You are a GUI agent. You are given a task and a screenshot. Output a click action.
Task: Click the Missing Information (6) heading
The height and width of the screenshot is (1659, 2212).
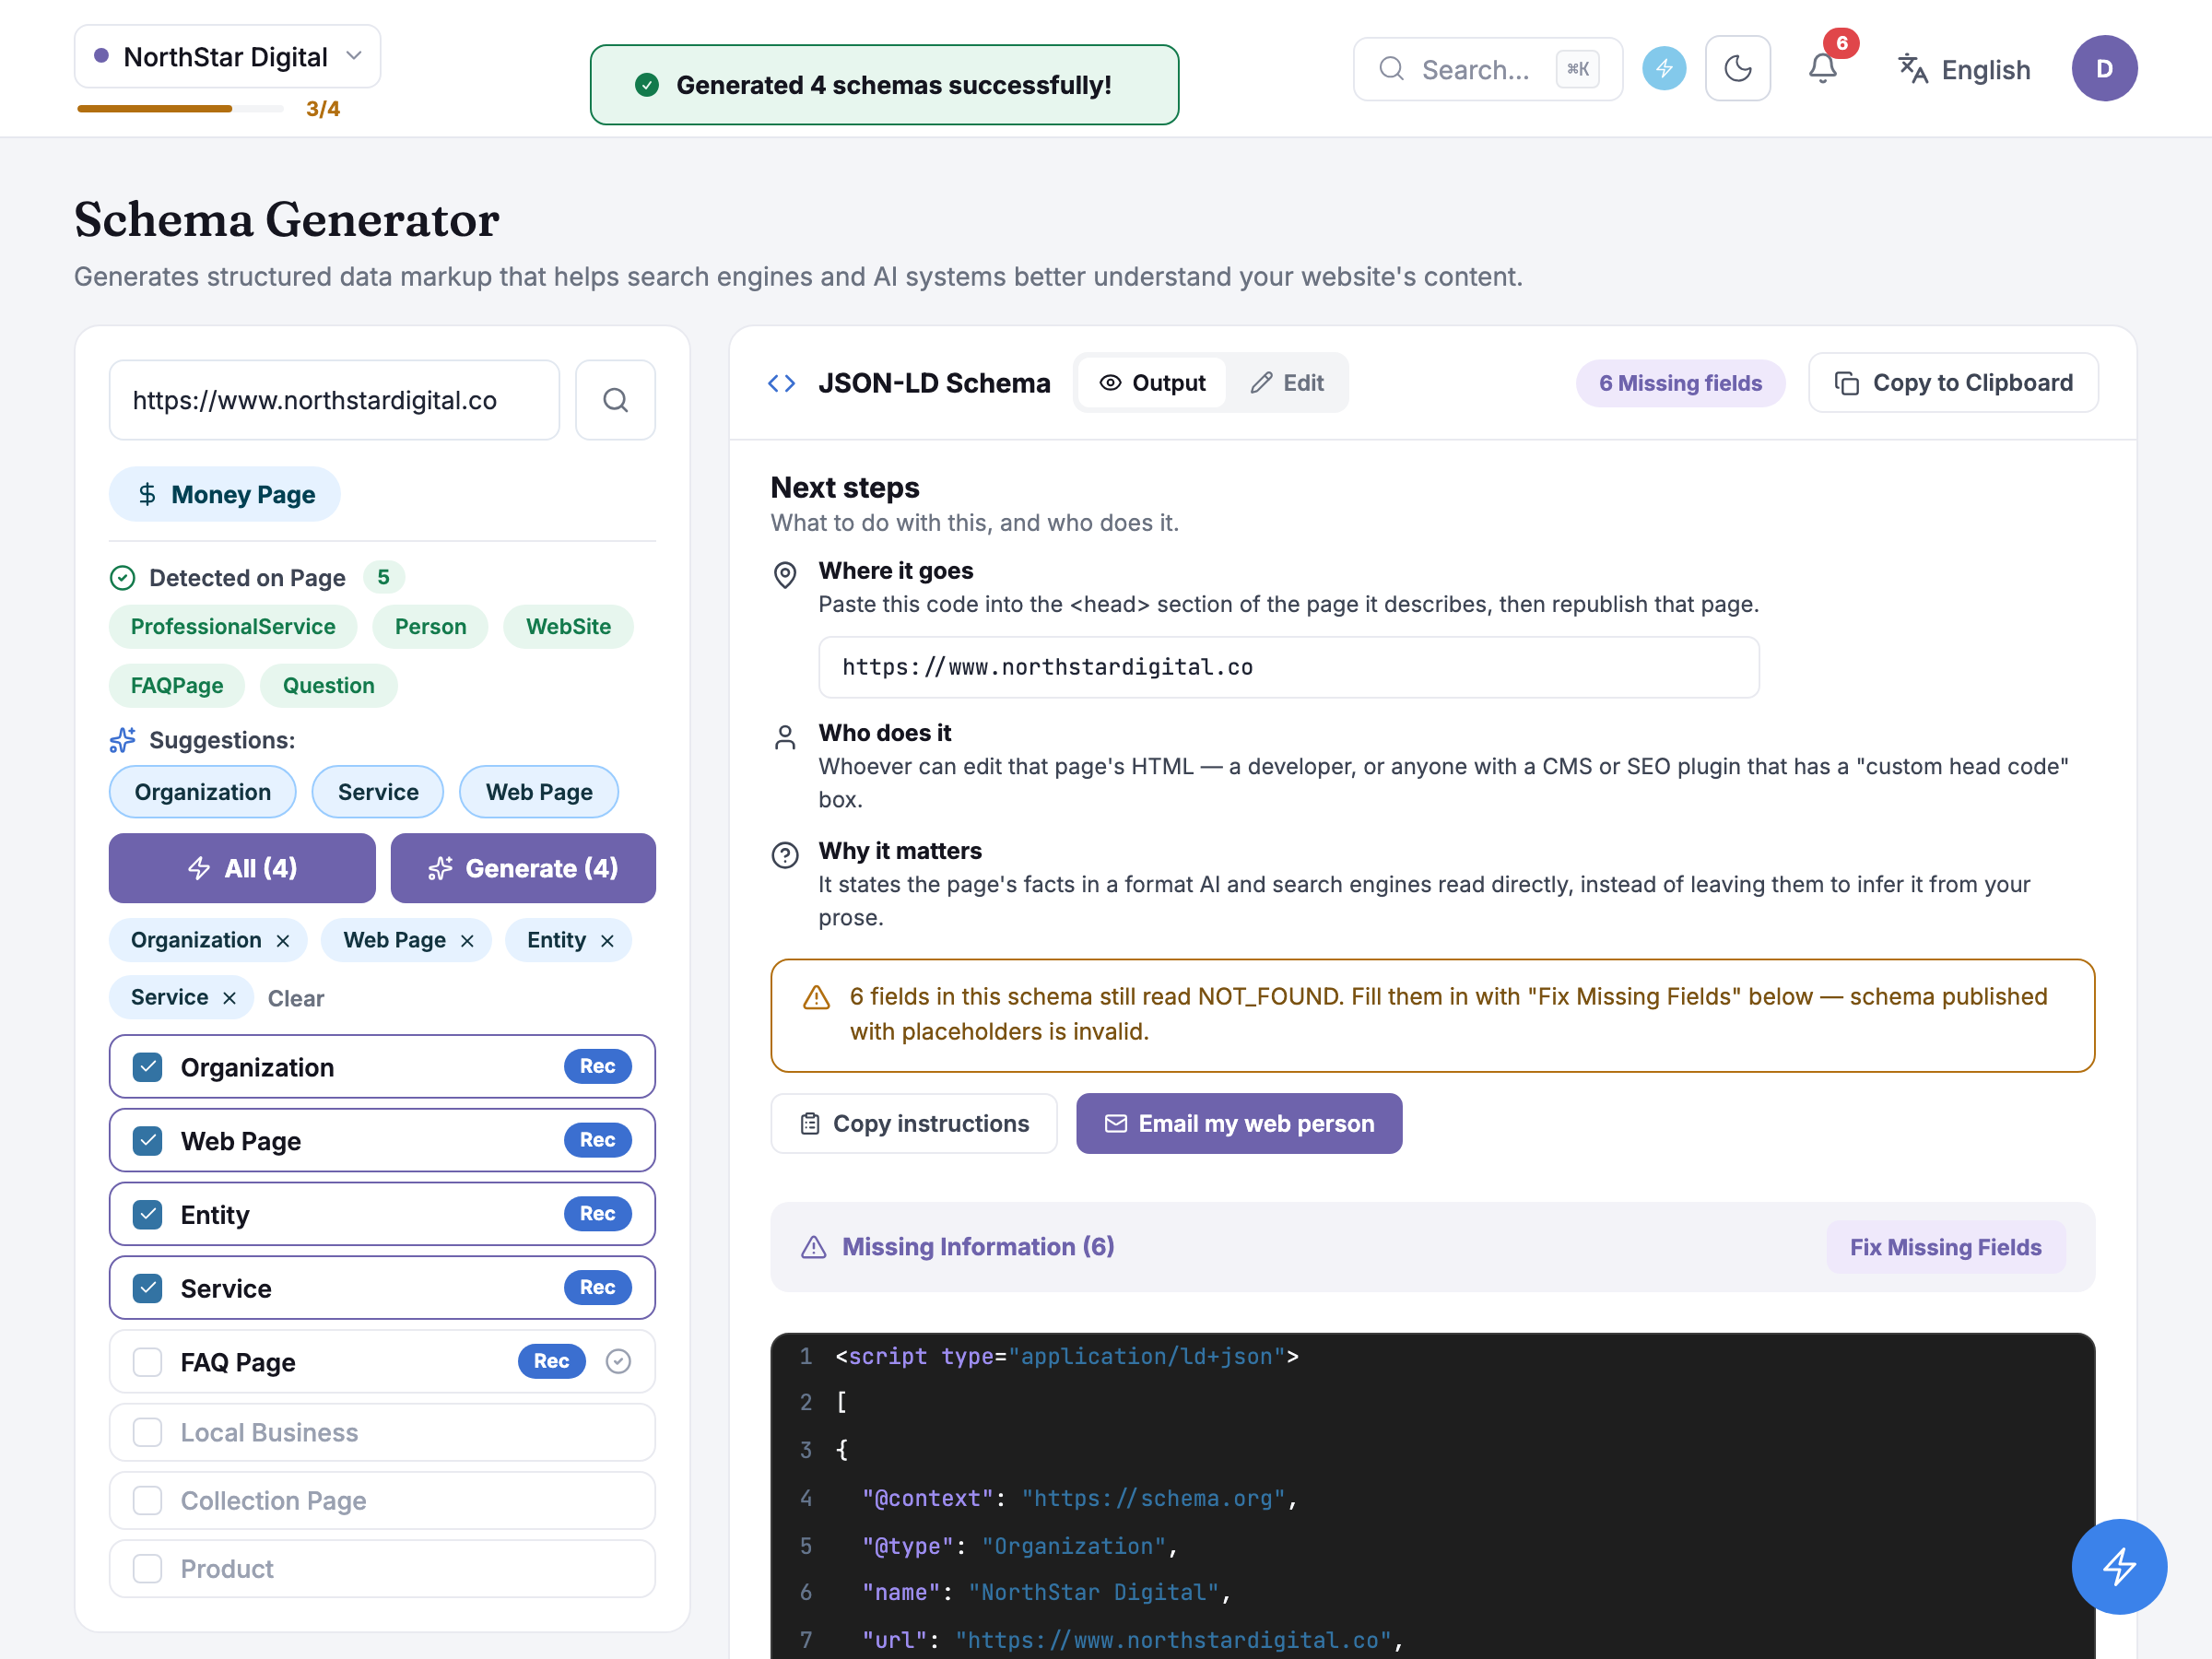[977, 1247]
